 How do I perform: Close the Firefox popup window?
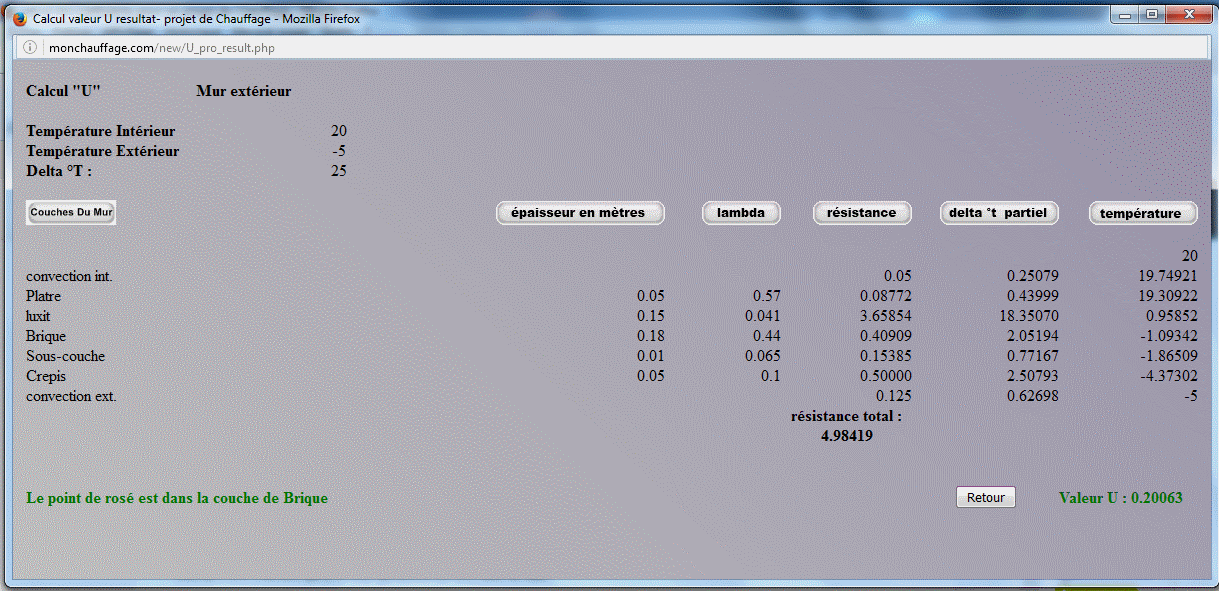[x=1188, y=15]
